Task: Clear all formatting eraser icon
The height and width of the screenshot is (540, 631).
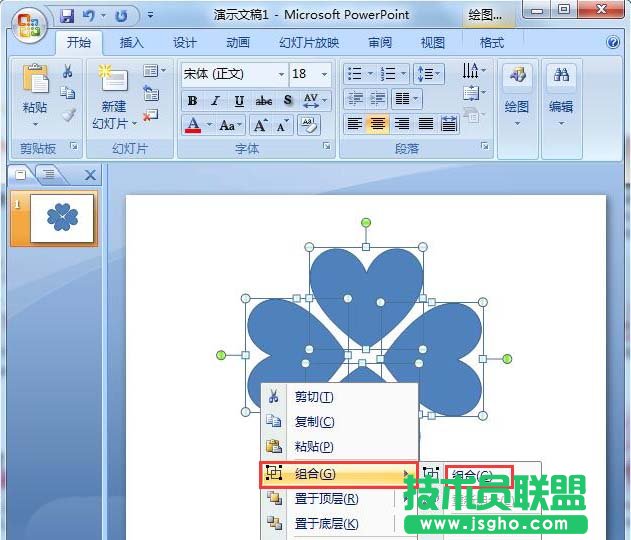Action: tap(308, 125)
